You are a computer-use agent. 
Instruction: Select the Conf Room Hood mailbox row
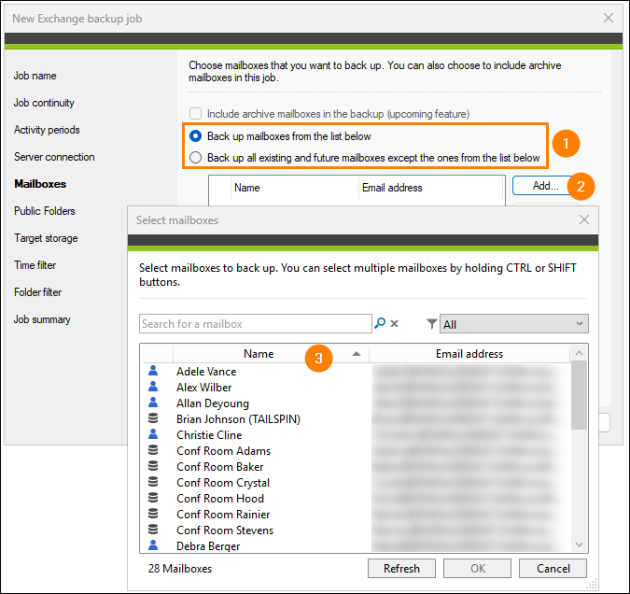[356, 498]
